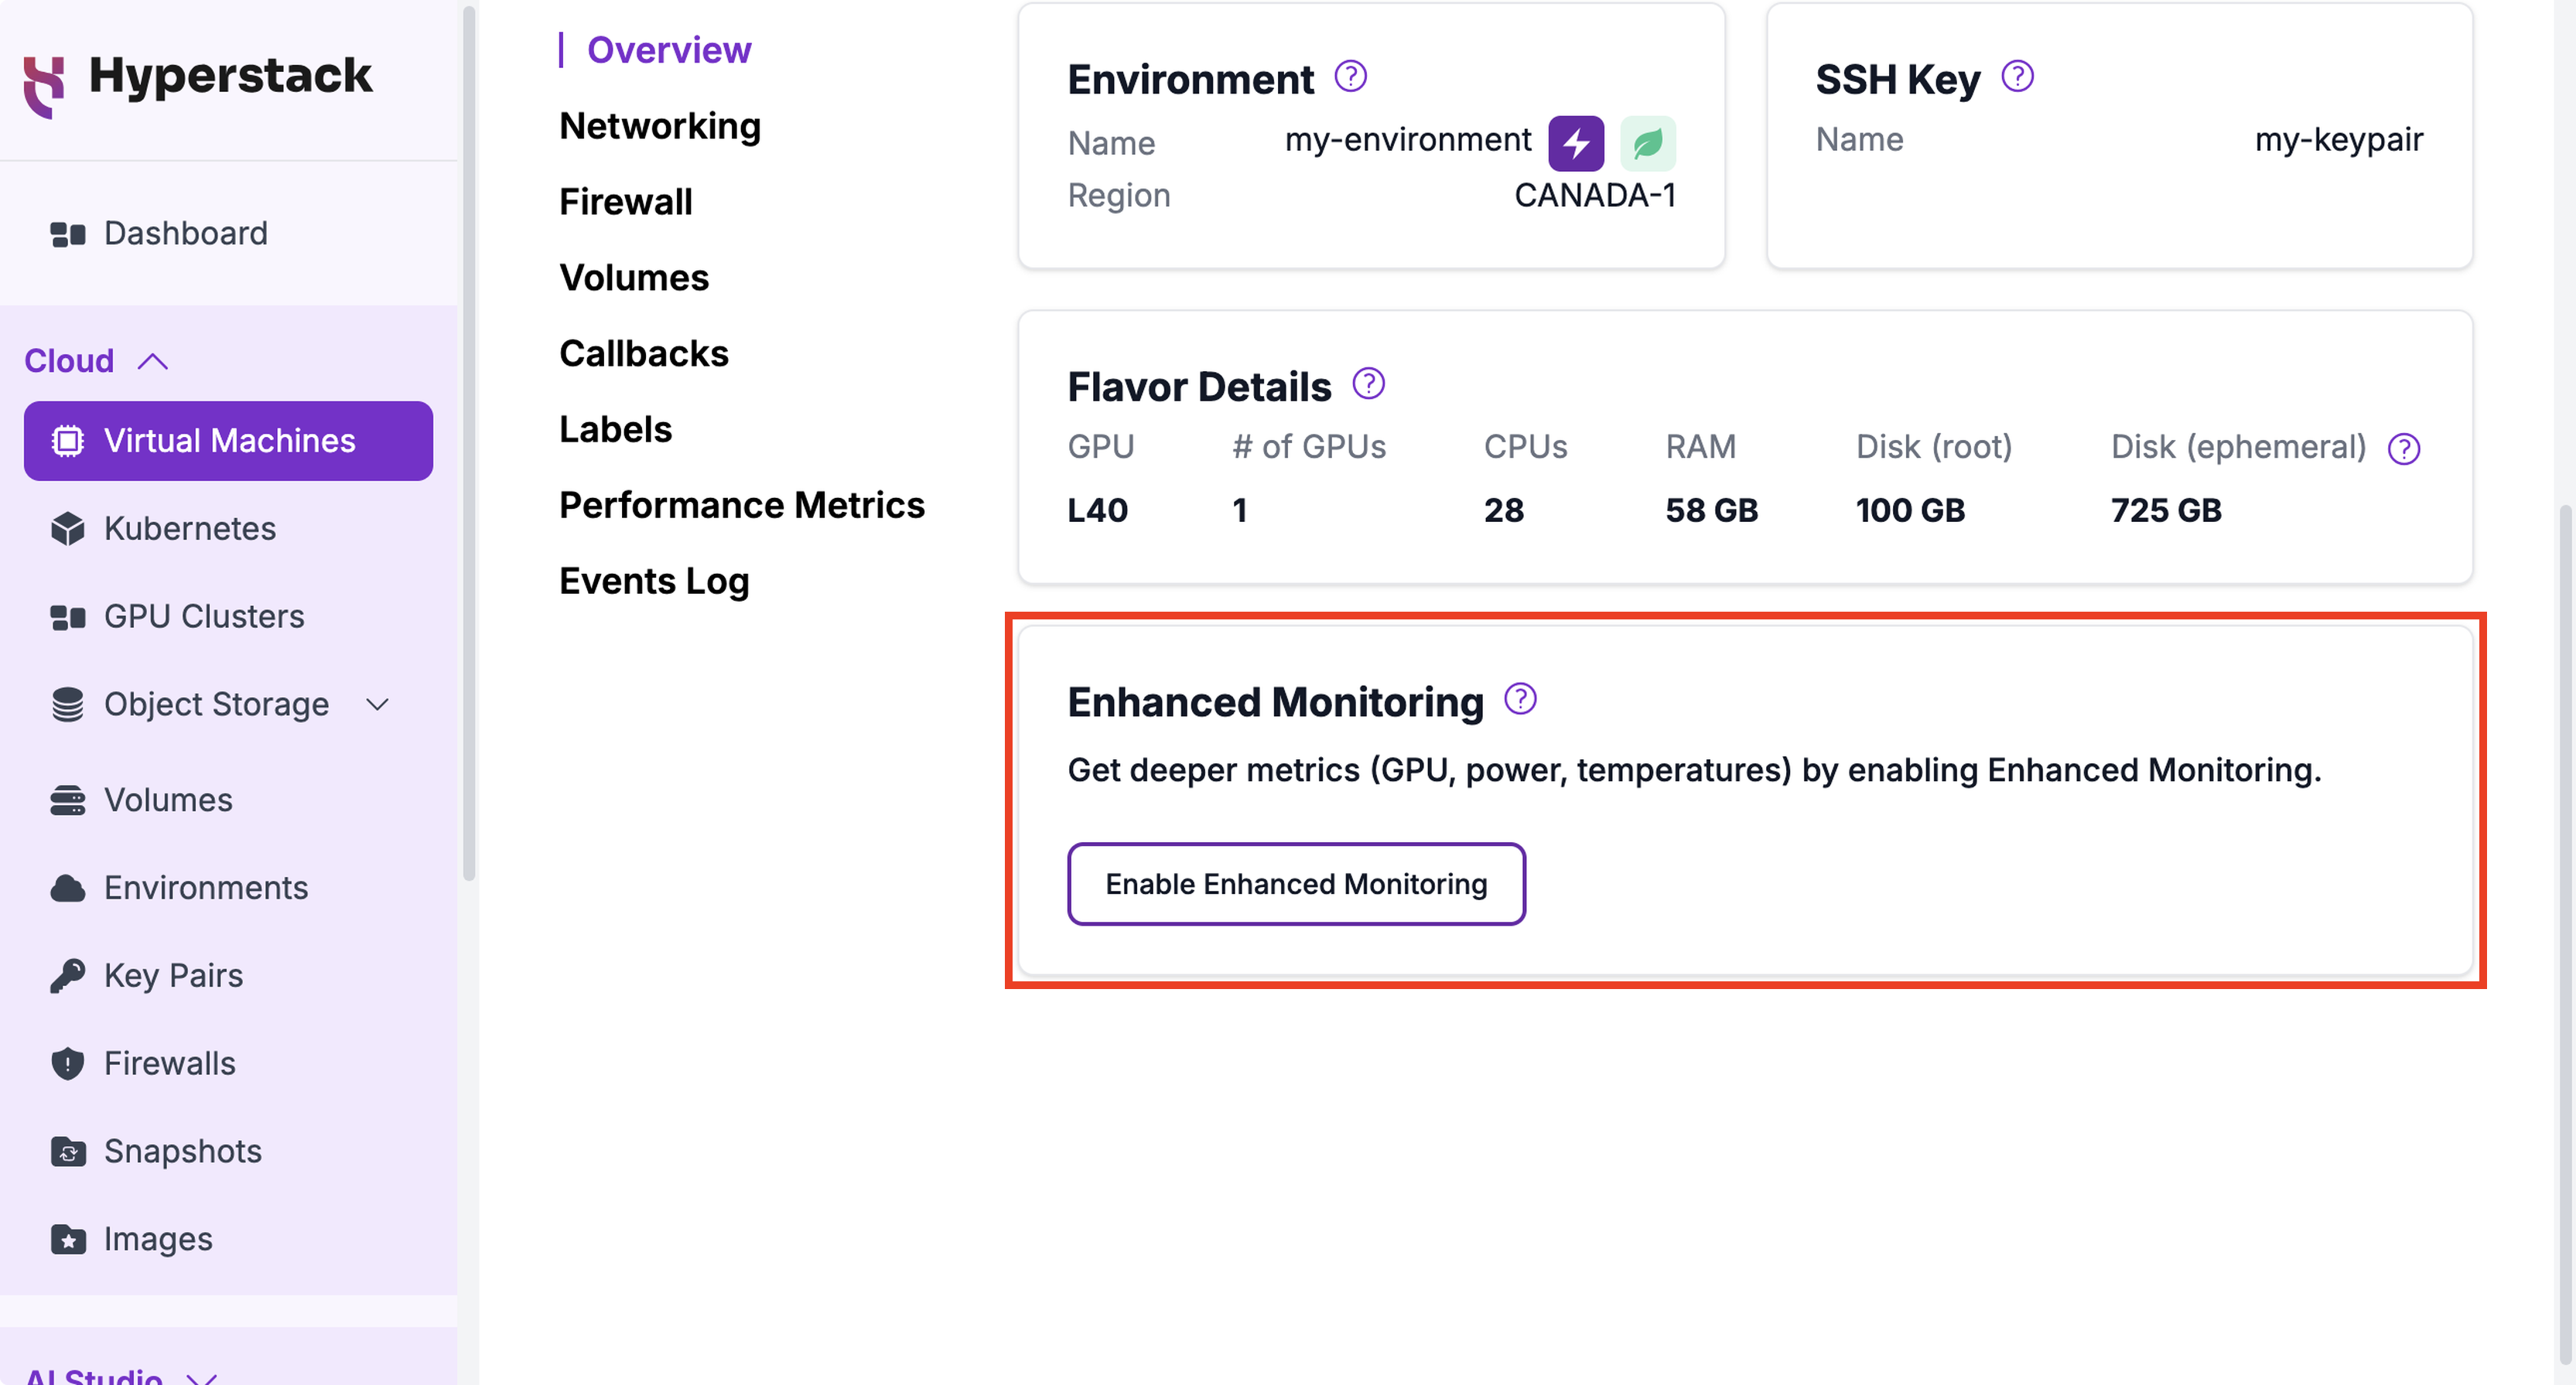Click the Environments cloud icon

pyautogui.click(x=67, y=888)
